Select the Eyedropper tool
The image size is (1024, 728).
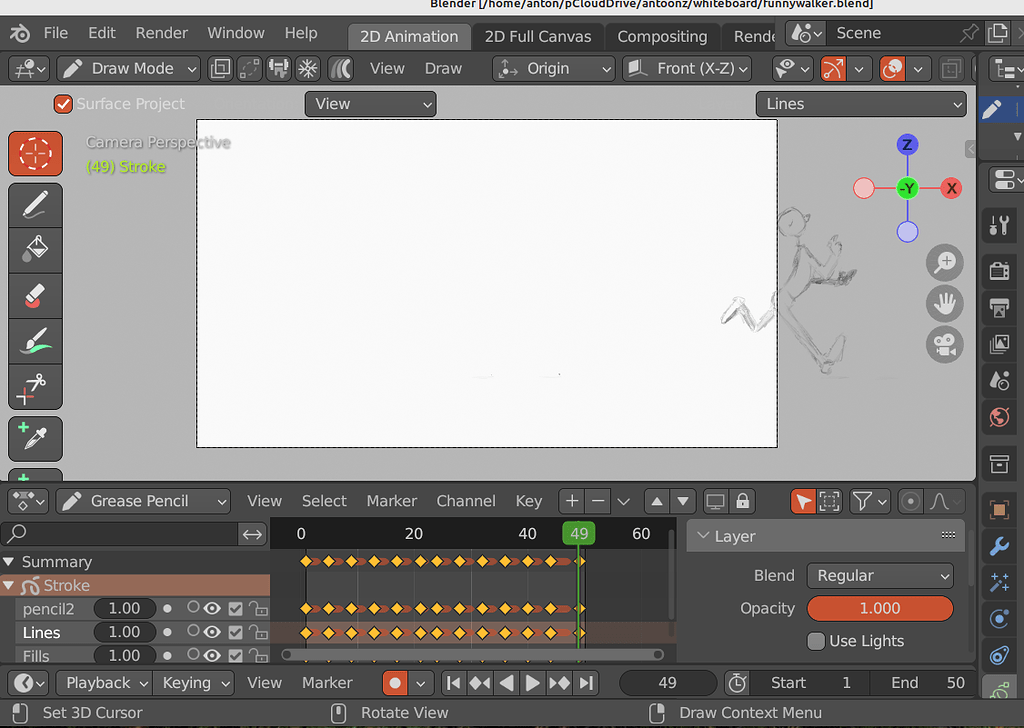click(x=35, y=438)
